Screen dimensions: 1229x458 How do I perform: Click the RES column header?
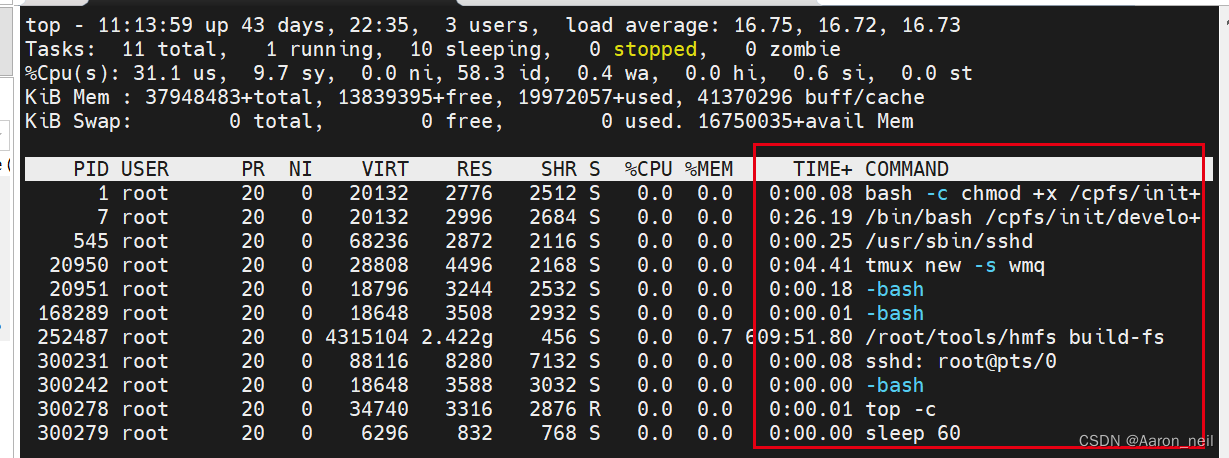click(x=475, y=169)
